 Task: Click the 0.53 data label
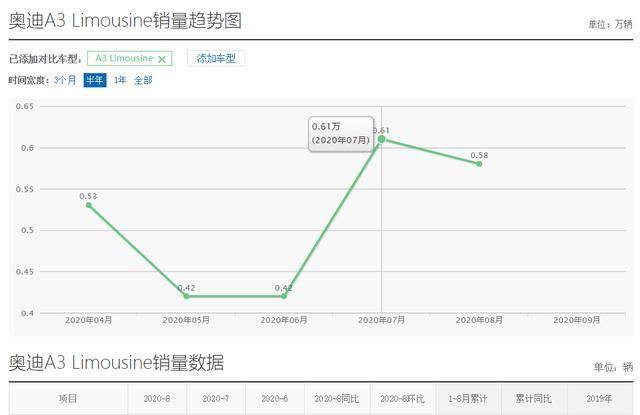pyautogui.click(x=88, y=196)
